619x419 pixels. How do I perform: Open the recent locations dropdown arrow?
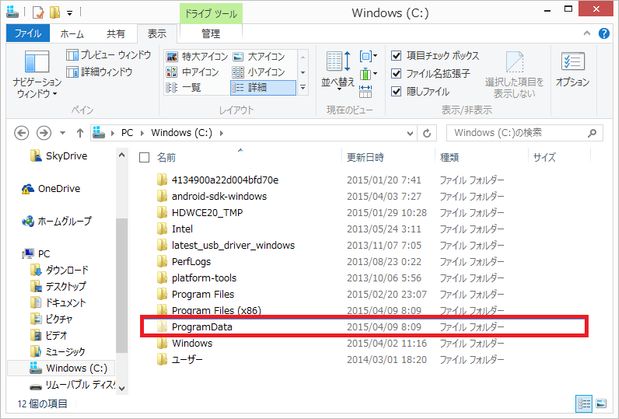coord(62,133)
